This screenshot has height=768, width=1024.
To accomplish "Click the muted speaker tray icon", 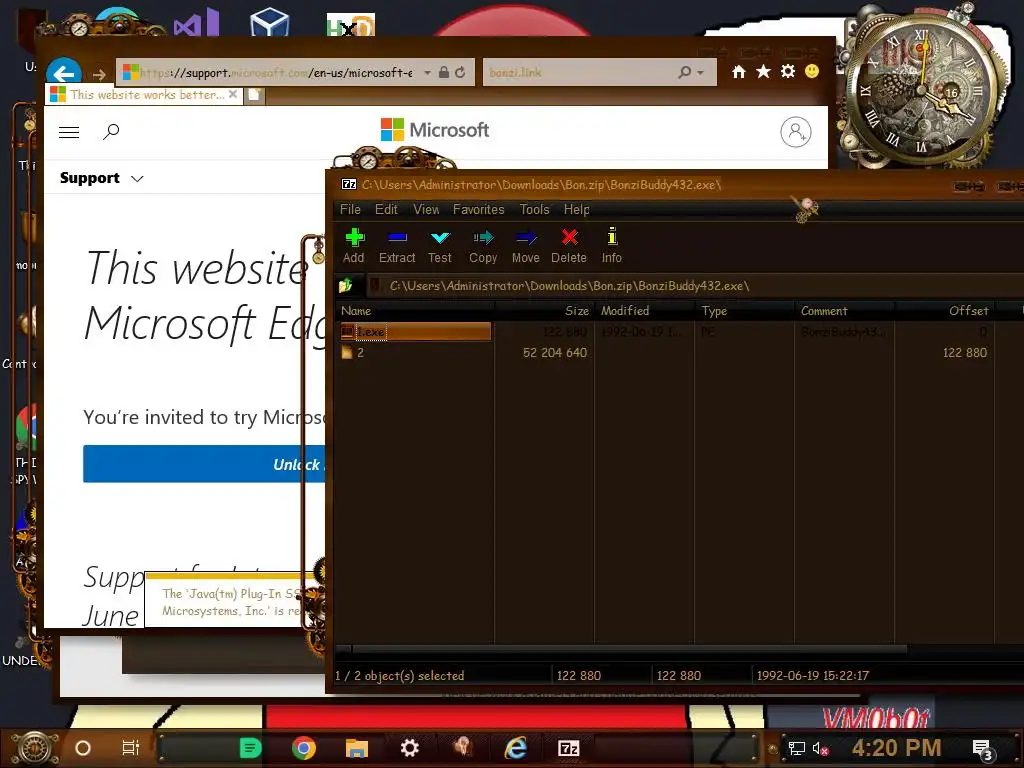I will click(x=820, y=749).
